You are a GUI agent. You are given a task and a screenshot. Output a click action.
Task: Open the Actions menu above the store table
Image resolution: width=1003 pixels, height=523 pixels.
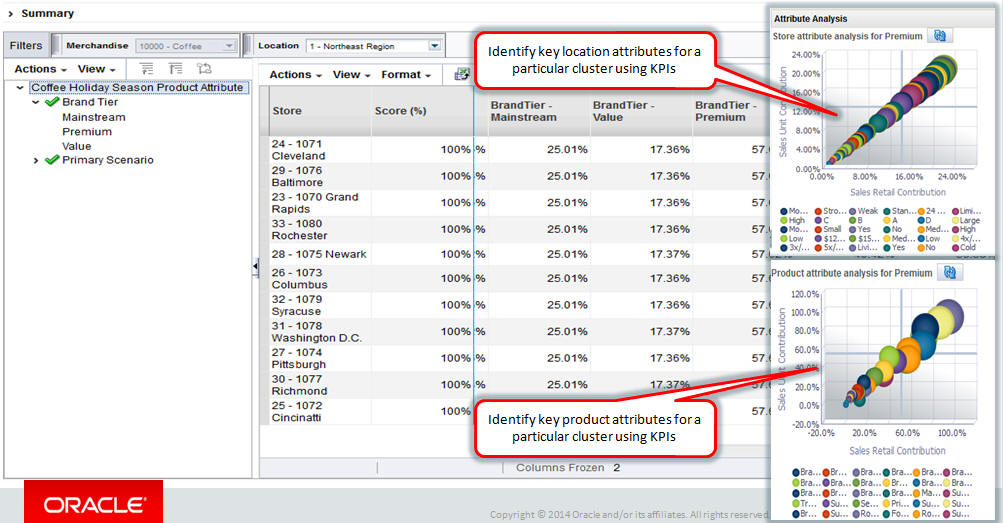(x=295, y=74)
